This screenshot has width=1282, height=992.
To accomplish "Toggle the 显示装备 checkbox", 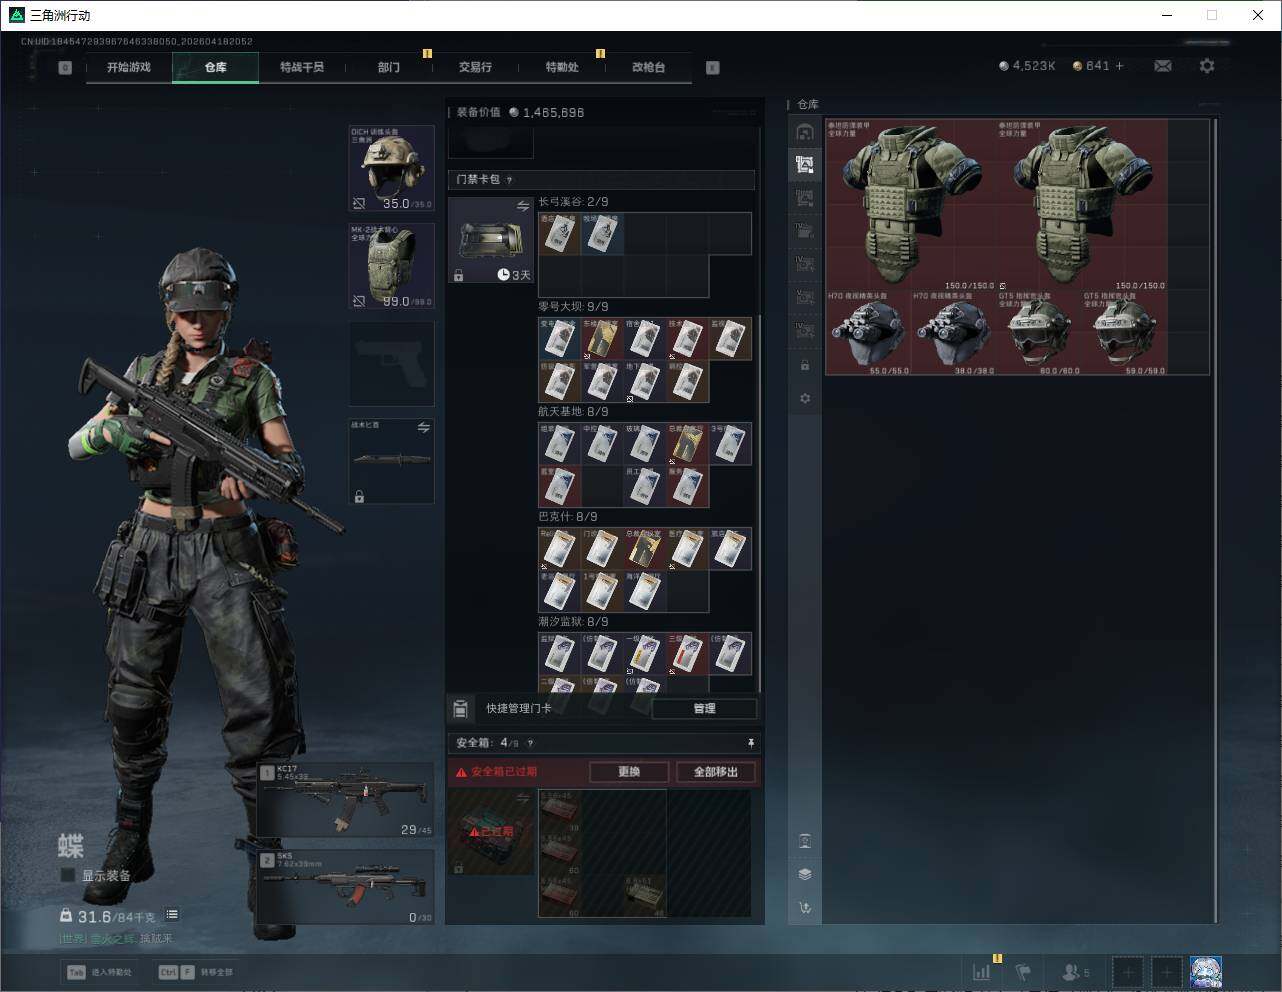I will [68, 875].
